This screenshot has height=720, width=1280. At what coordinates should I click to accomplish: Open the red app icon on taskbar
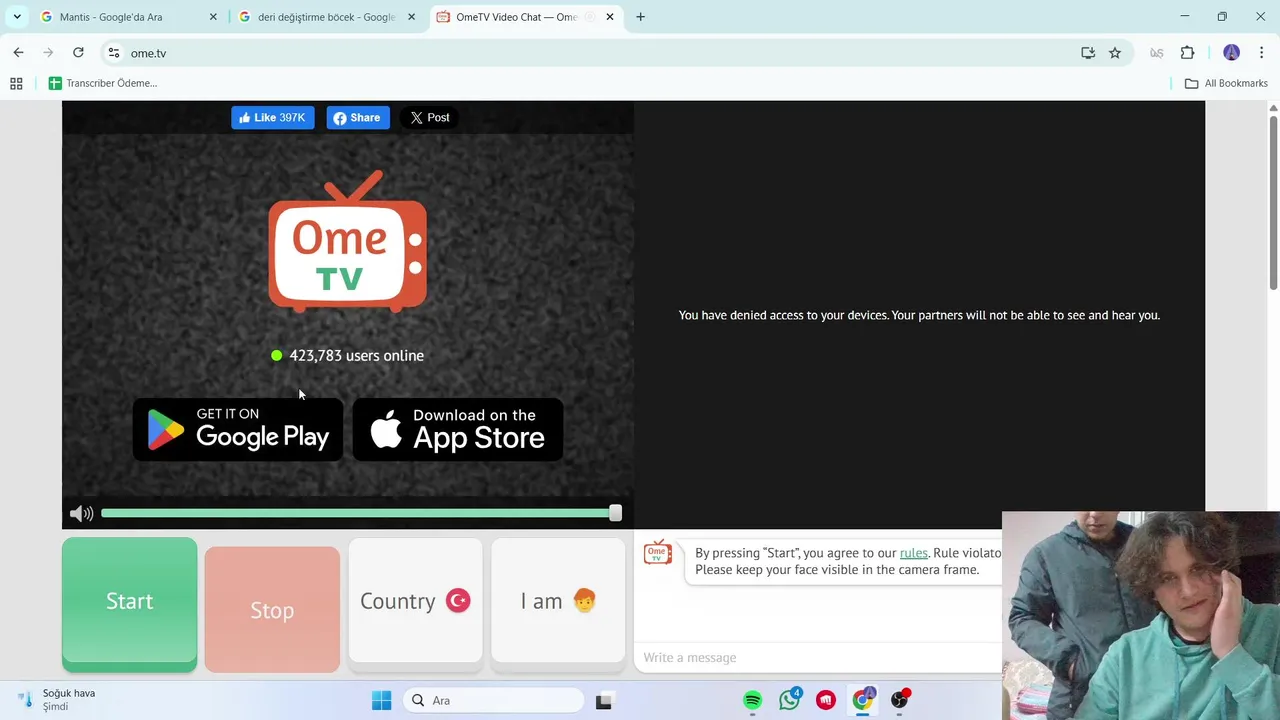coord(826,701)
